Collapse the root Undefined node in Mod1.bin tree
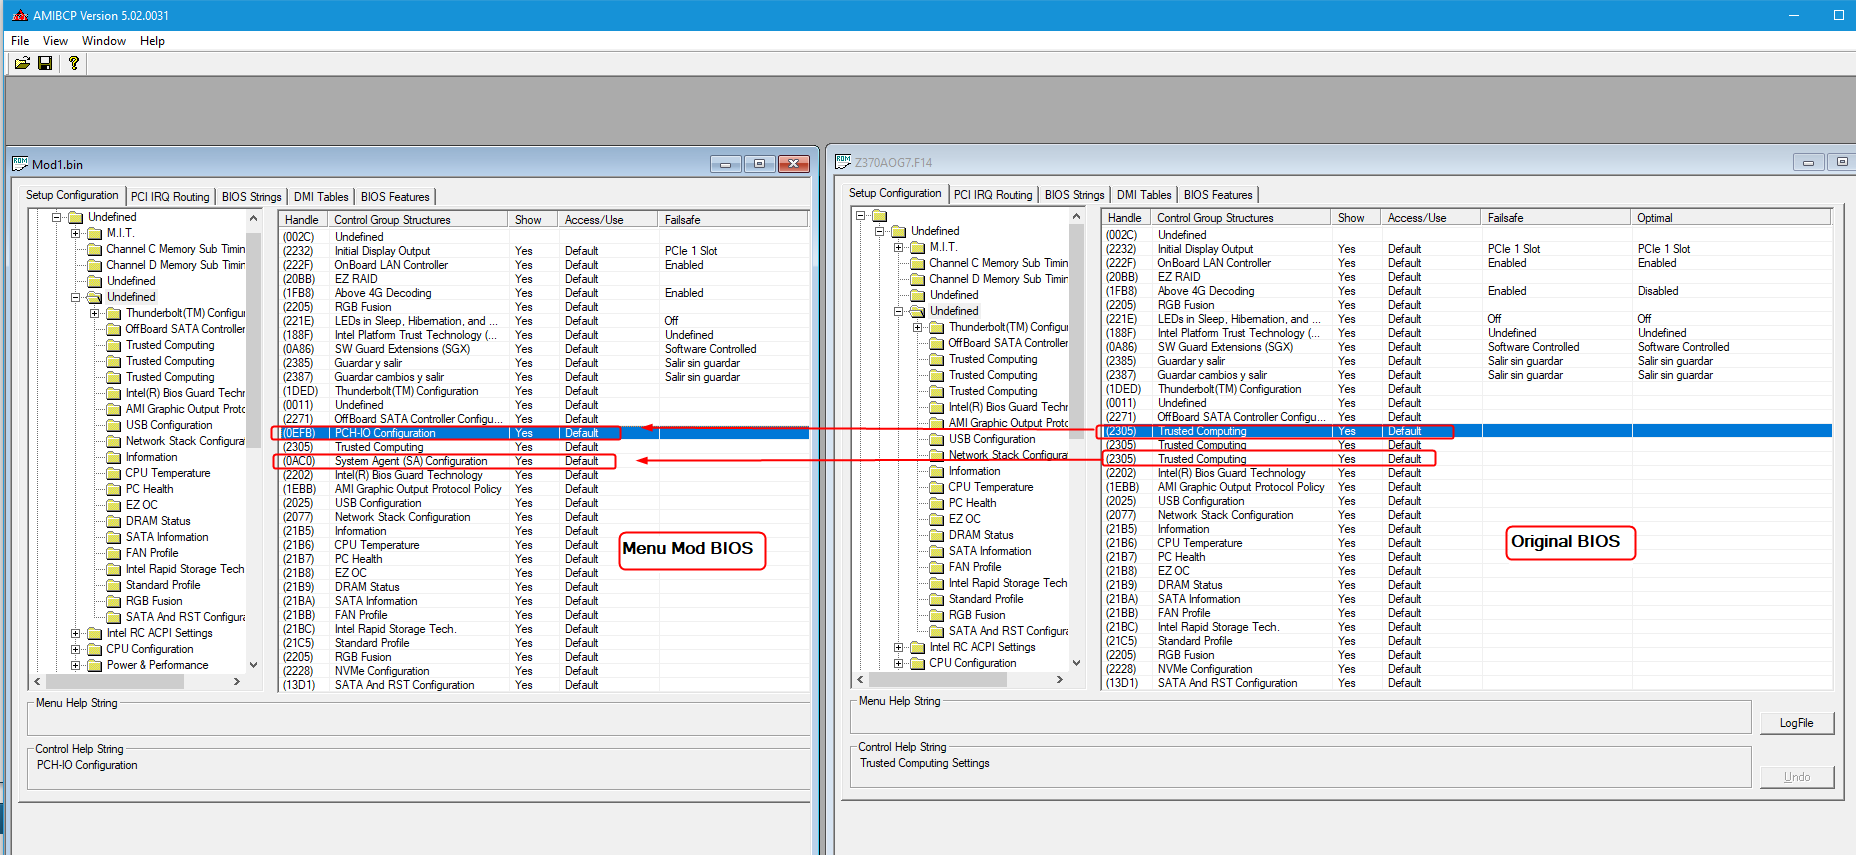1856x855 pixels. tap(57, 217)
